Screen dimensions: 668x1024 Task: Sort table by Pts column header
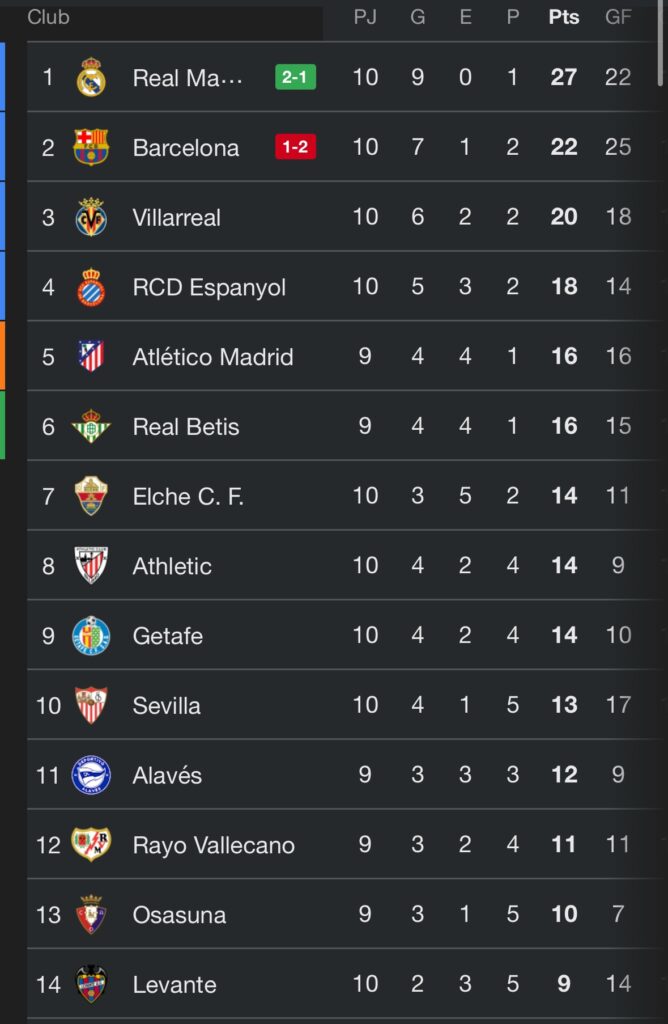click(564, 17)
